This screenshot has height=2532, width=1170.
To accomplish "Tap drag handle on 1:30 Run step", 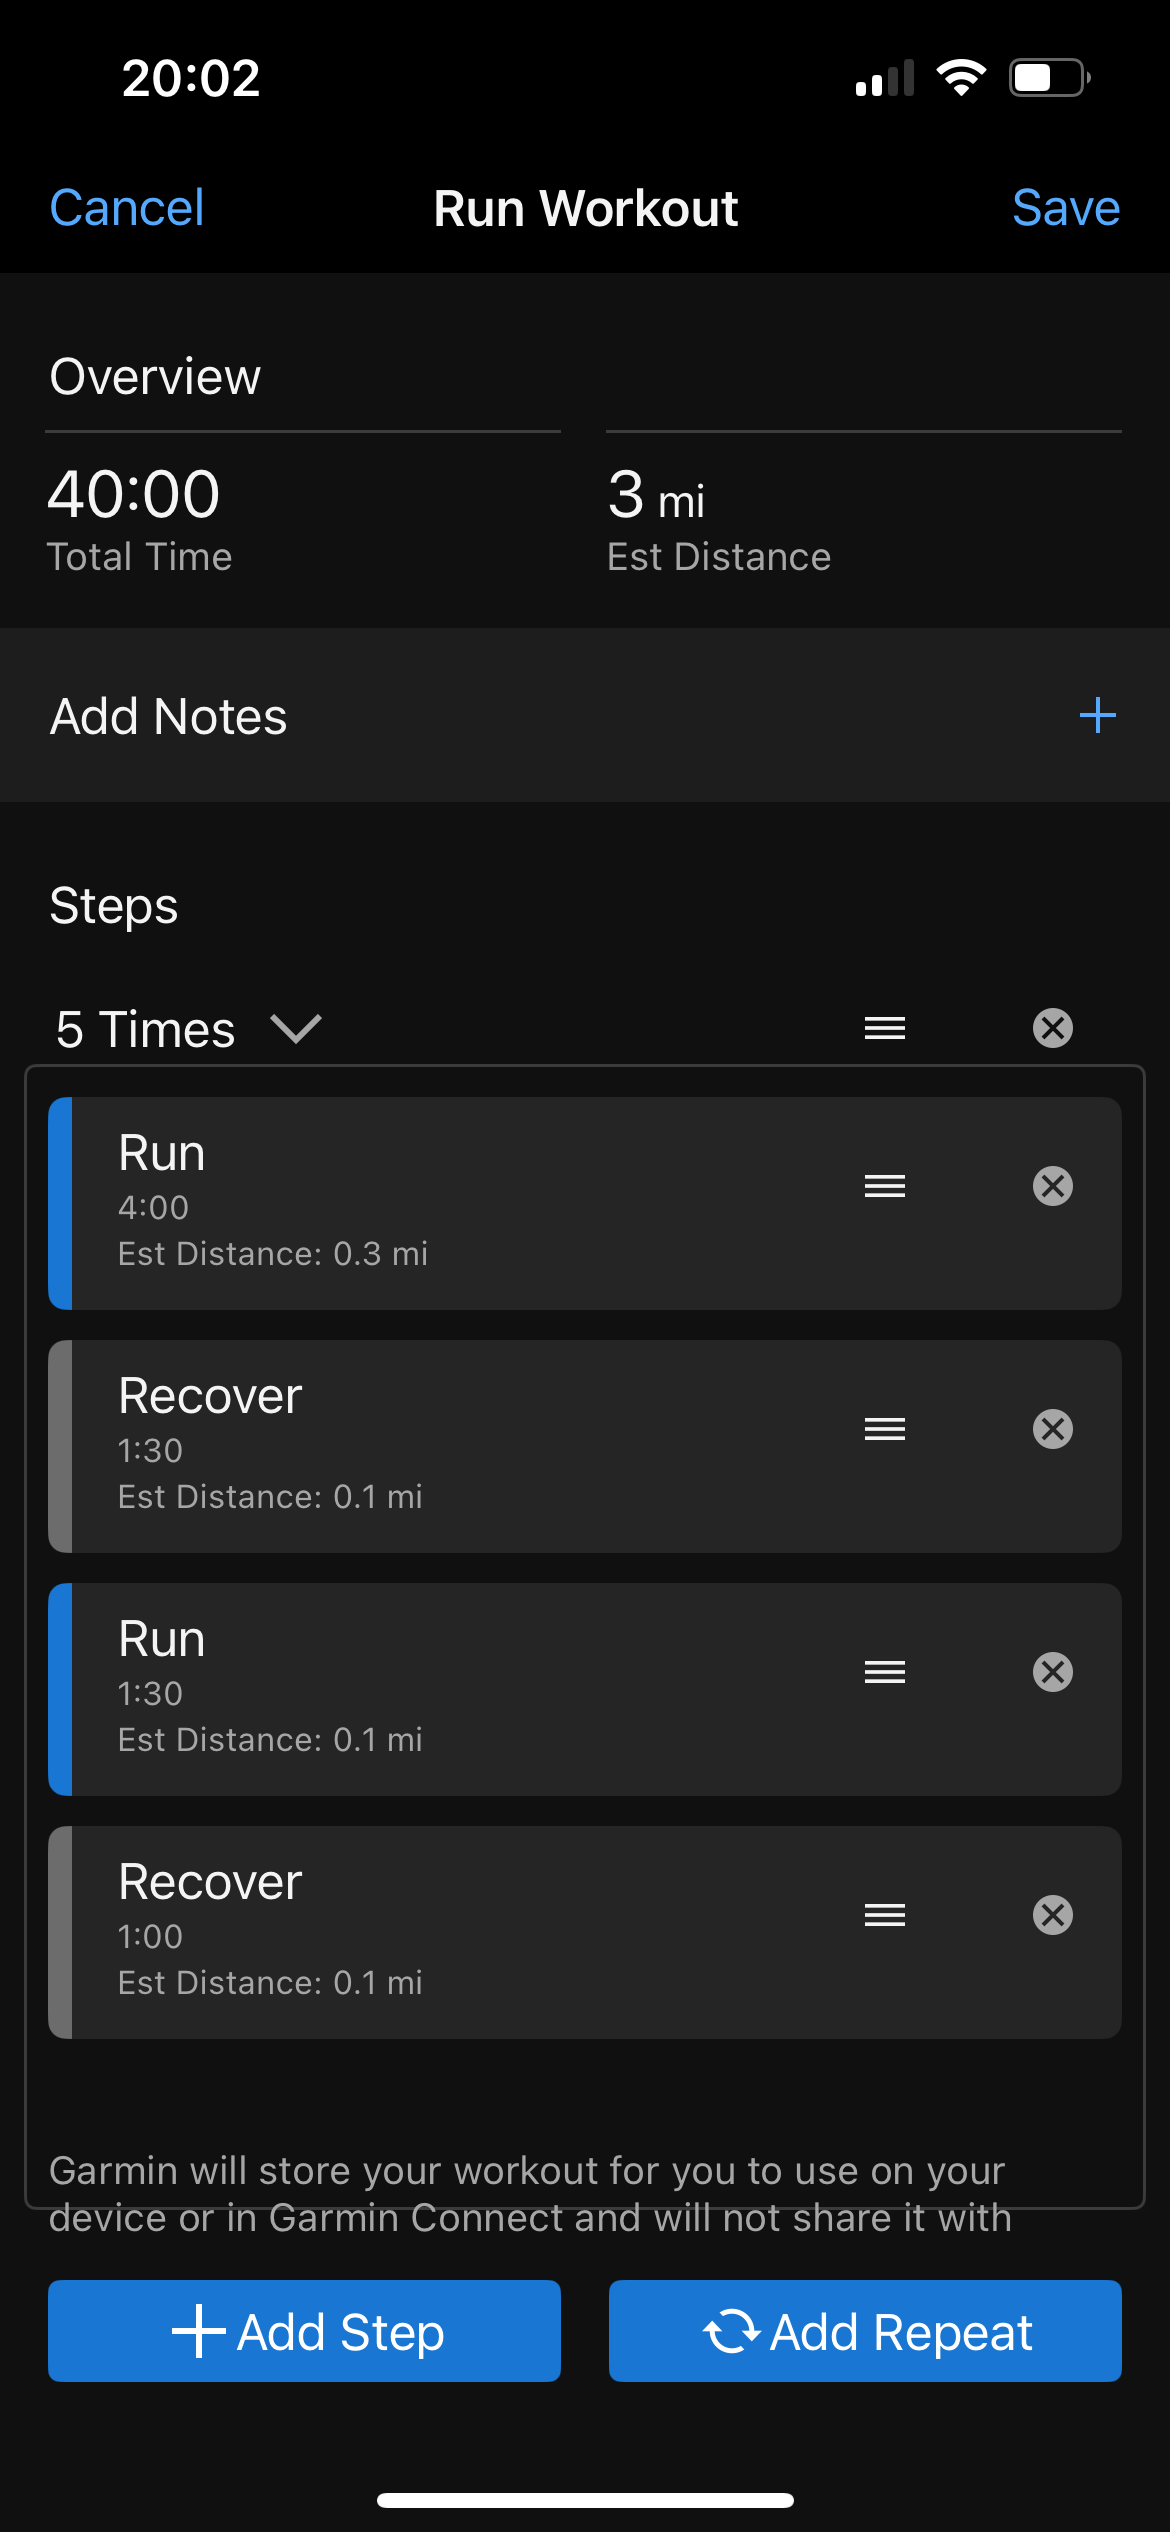I will pos(885,1672).
